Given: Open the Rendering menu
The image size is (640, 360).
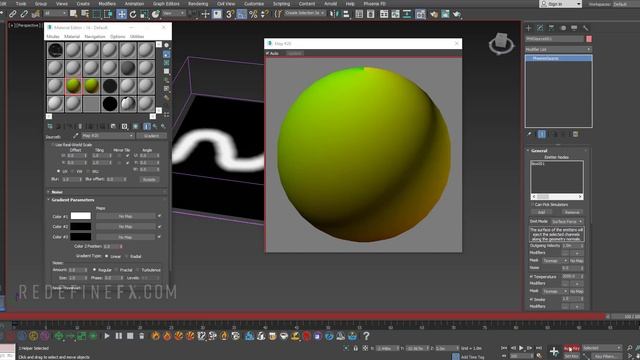Looking at the screenshot, I should (198, 4).
